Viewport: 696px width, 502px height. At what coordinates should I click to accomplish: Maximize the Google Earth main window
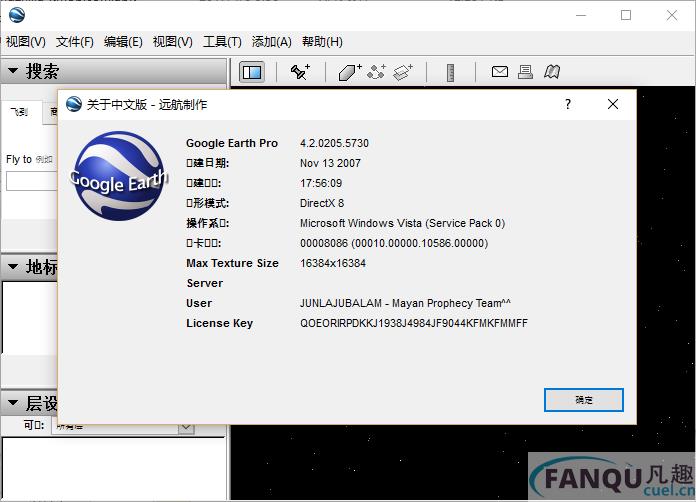click(626, 15)
